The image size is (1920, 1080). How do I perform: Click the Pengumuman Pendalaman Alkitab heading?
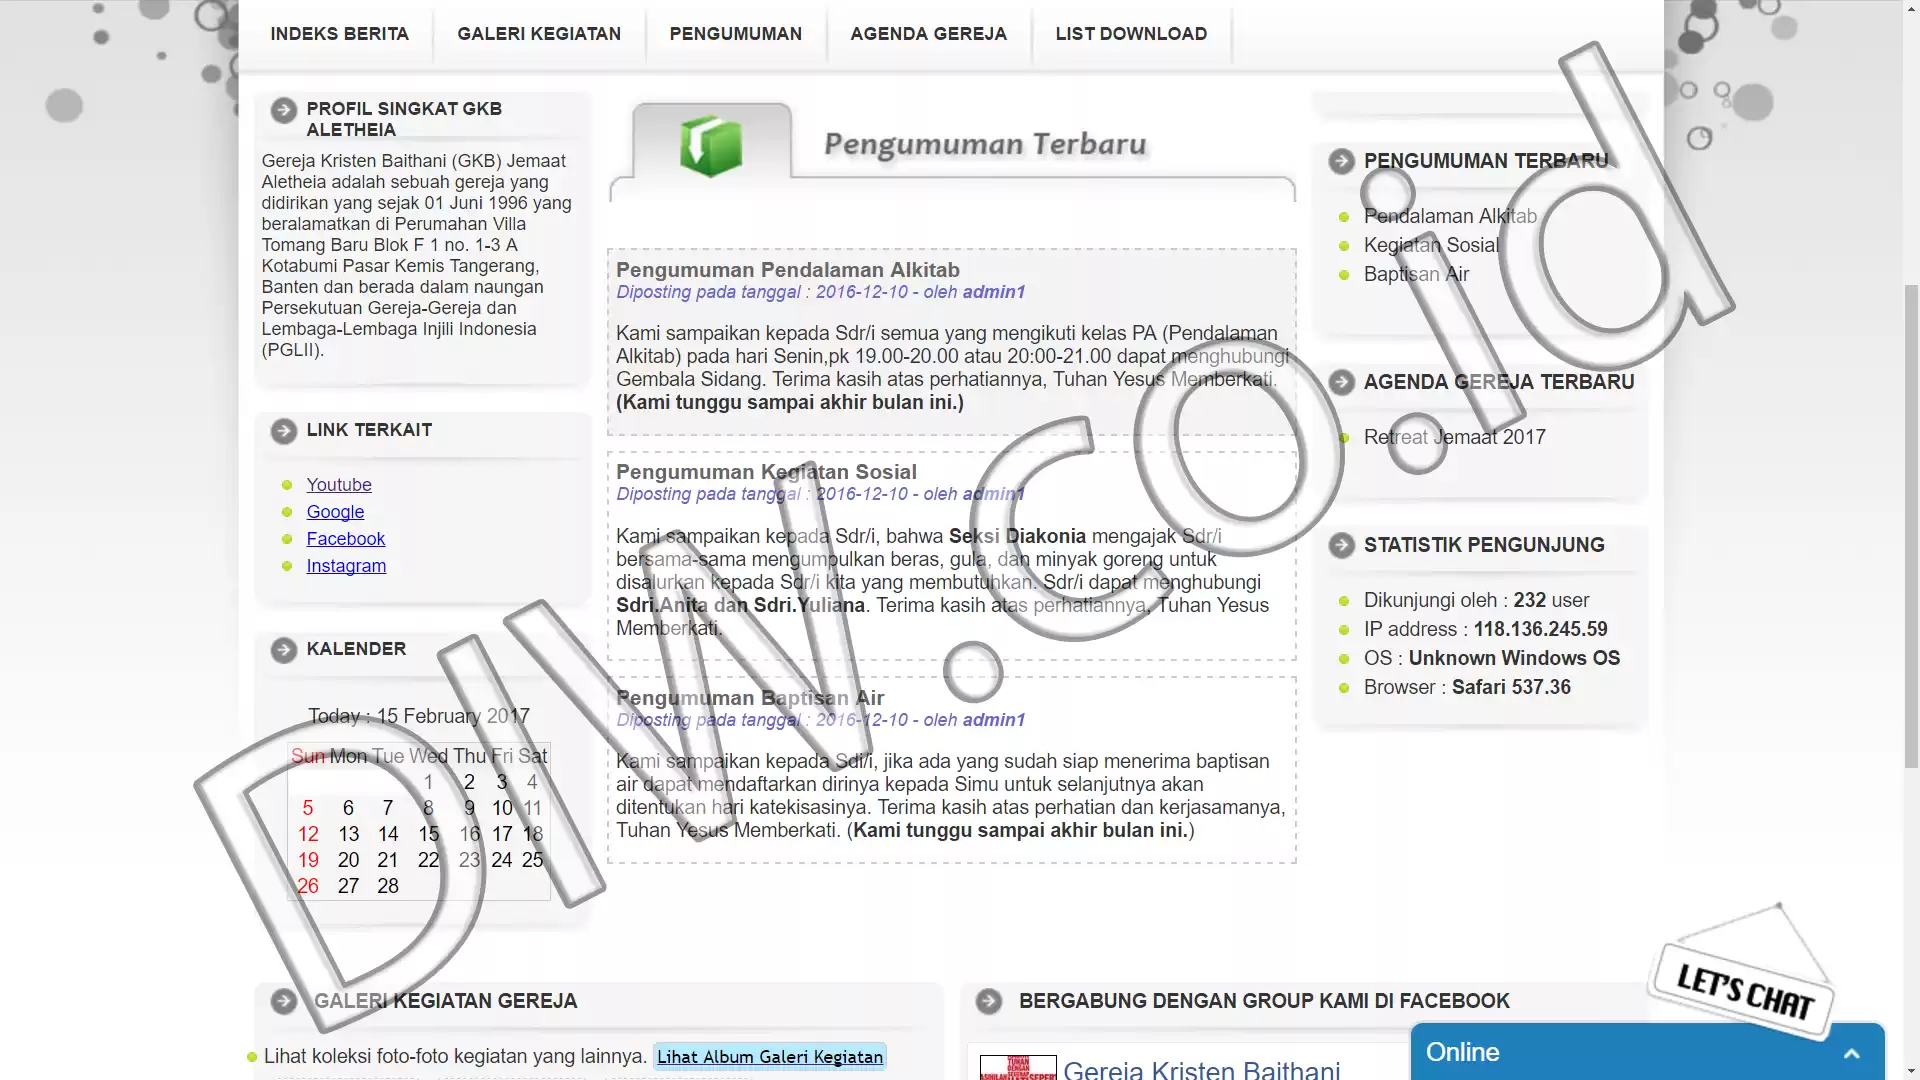788,270
